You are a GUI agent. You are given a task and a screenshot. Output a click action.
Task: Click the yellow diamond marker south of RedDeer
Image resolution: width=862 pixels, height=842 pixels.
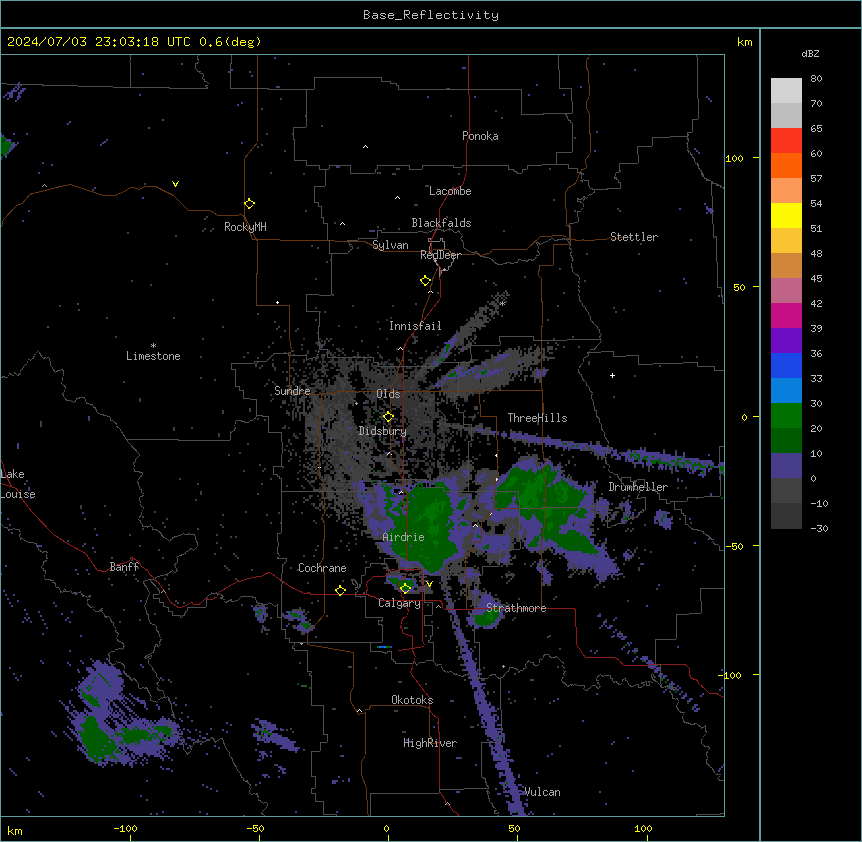pos(426,281)
